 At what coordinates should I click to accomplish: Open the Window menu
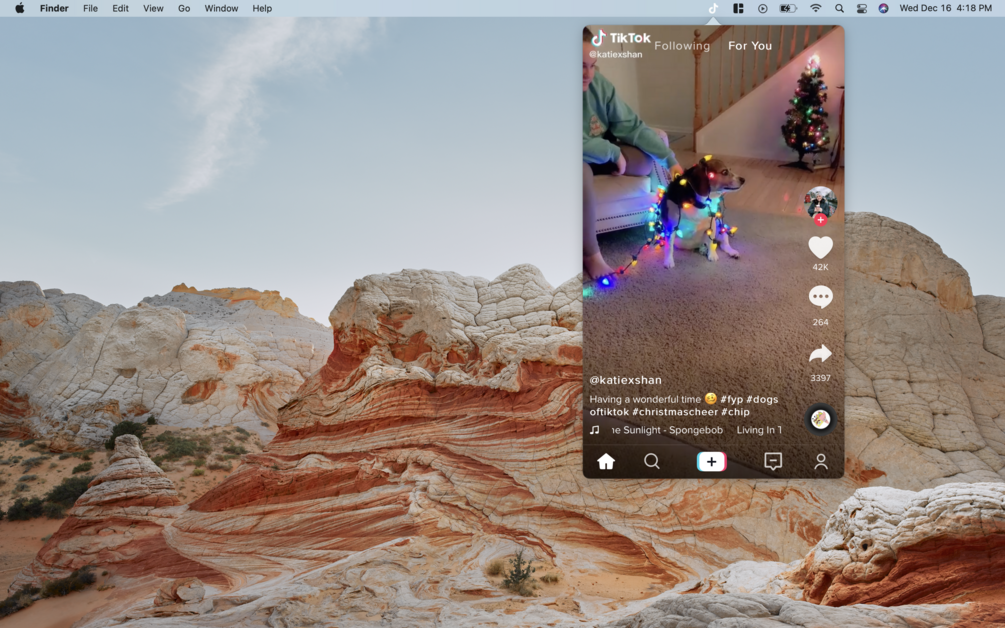point(221,8)
